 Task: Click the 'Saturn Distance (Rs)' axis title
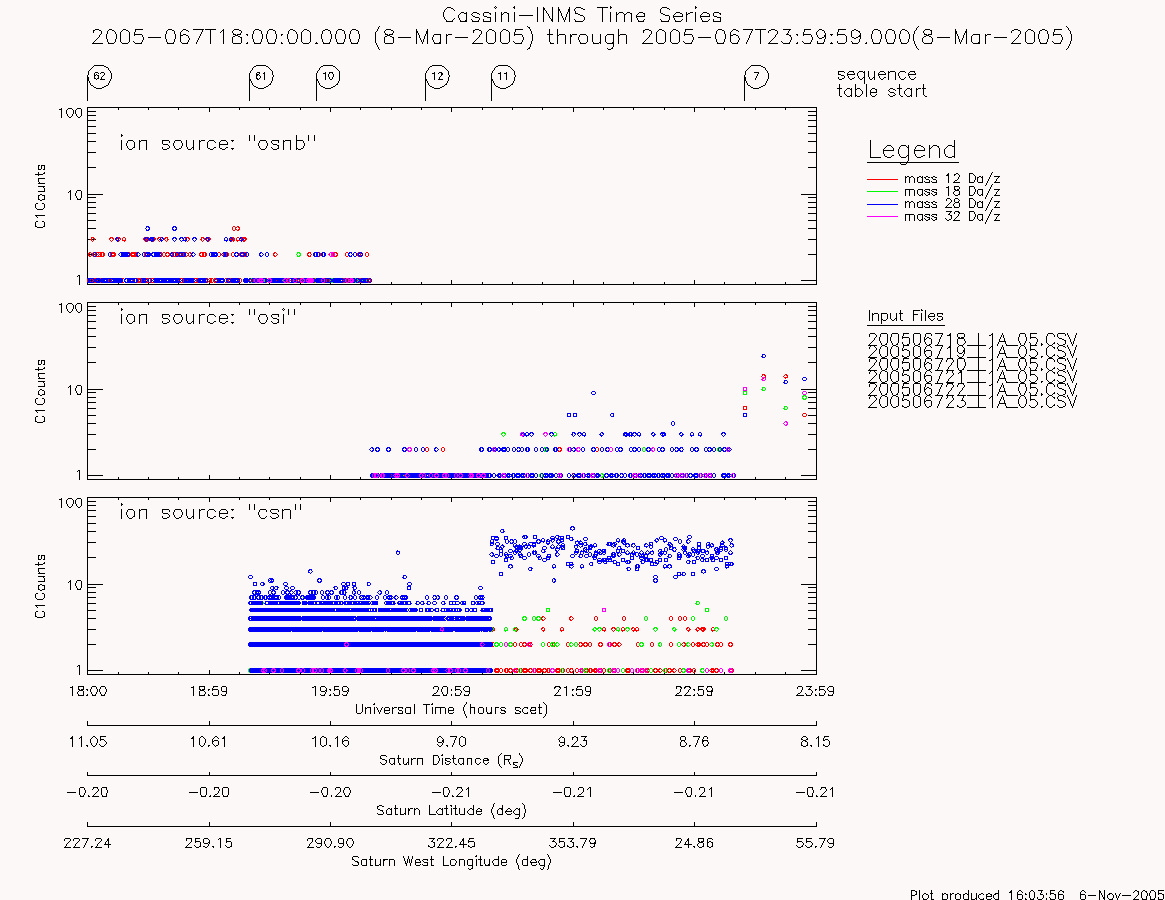(452, 760)
